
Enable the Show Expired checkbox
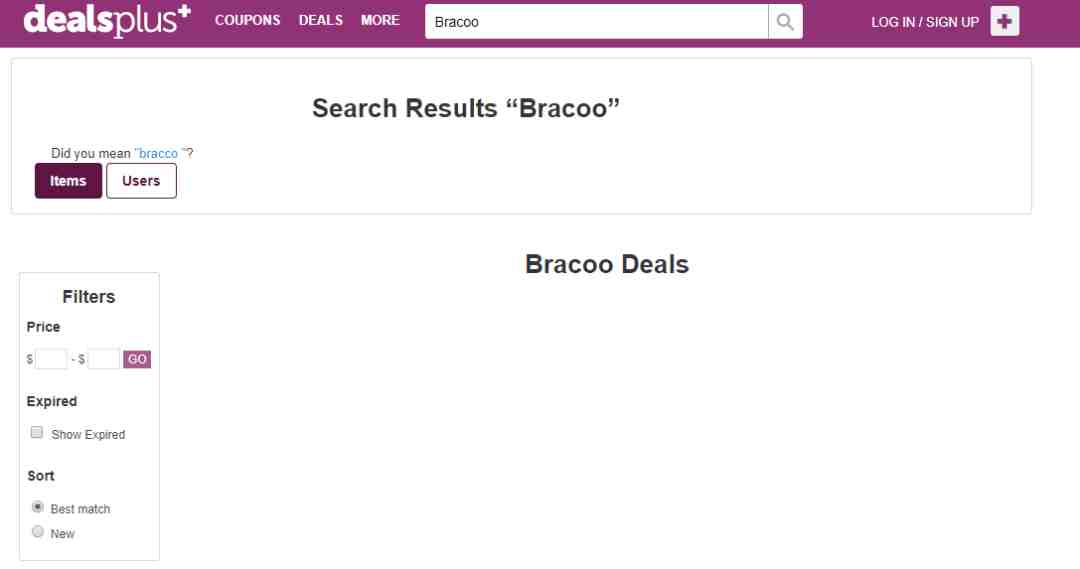tap(37, 433)
